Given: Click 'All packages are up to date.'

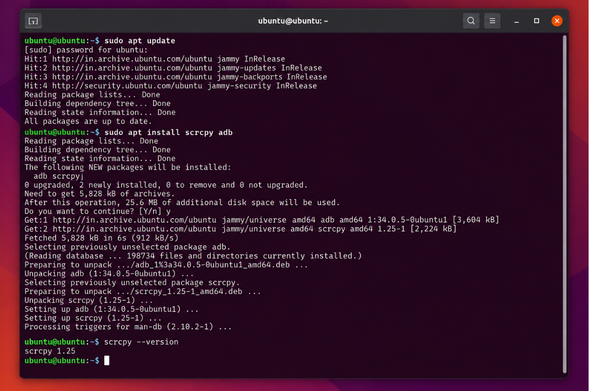Looking at the screenshot, I should point(88,121).
